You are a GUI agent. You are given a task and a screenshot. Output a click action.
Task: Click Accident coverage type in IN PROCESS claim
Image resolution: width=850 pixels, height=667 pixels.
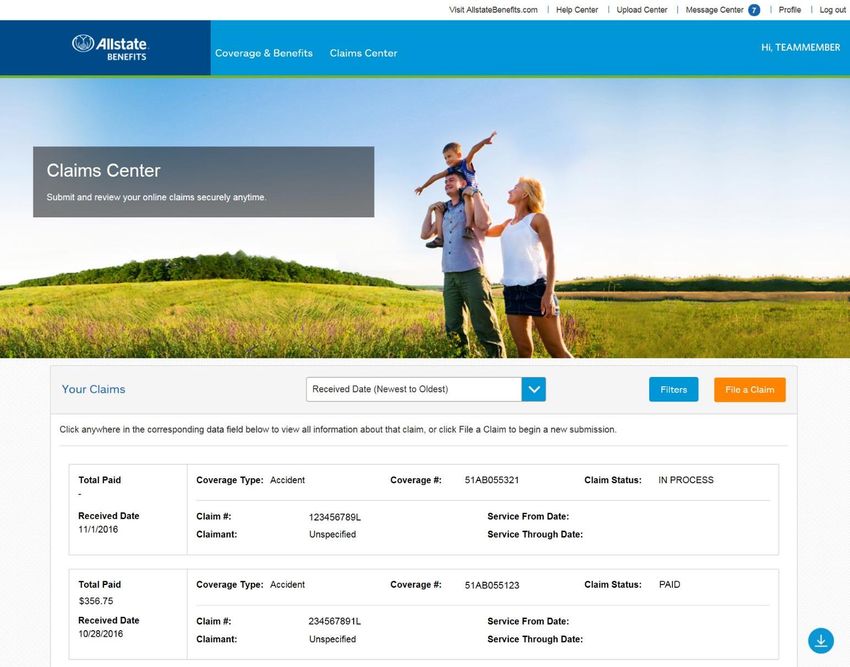[x=287, y=480]
